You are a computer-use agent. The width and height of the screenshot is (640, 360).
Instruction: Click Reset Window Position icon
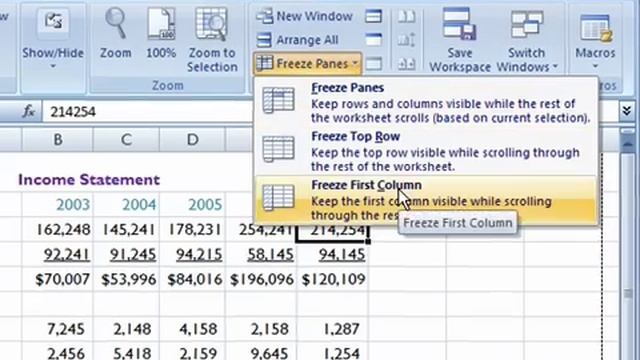point(407,64)
